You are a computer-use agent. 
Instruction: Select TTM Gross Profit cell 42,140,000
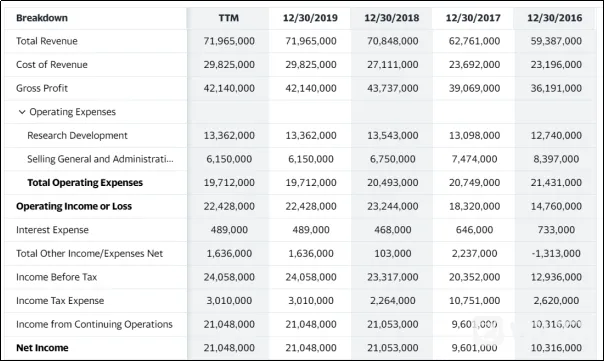pyautogui.click(x=229, y=88)
